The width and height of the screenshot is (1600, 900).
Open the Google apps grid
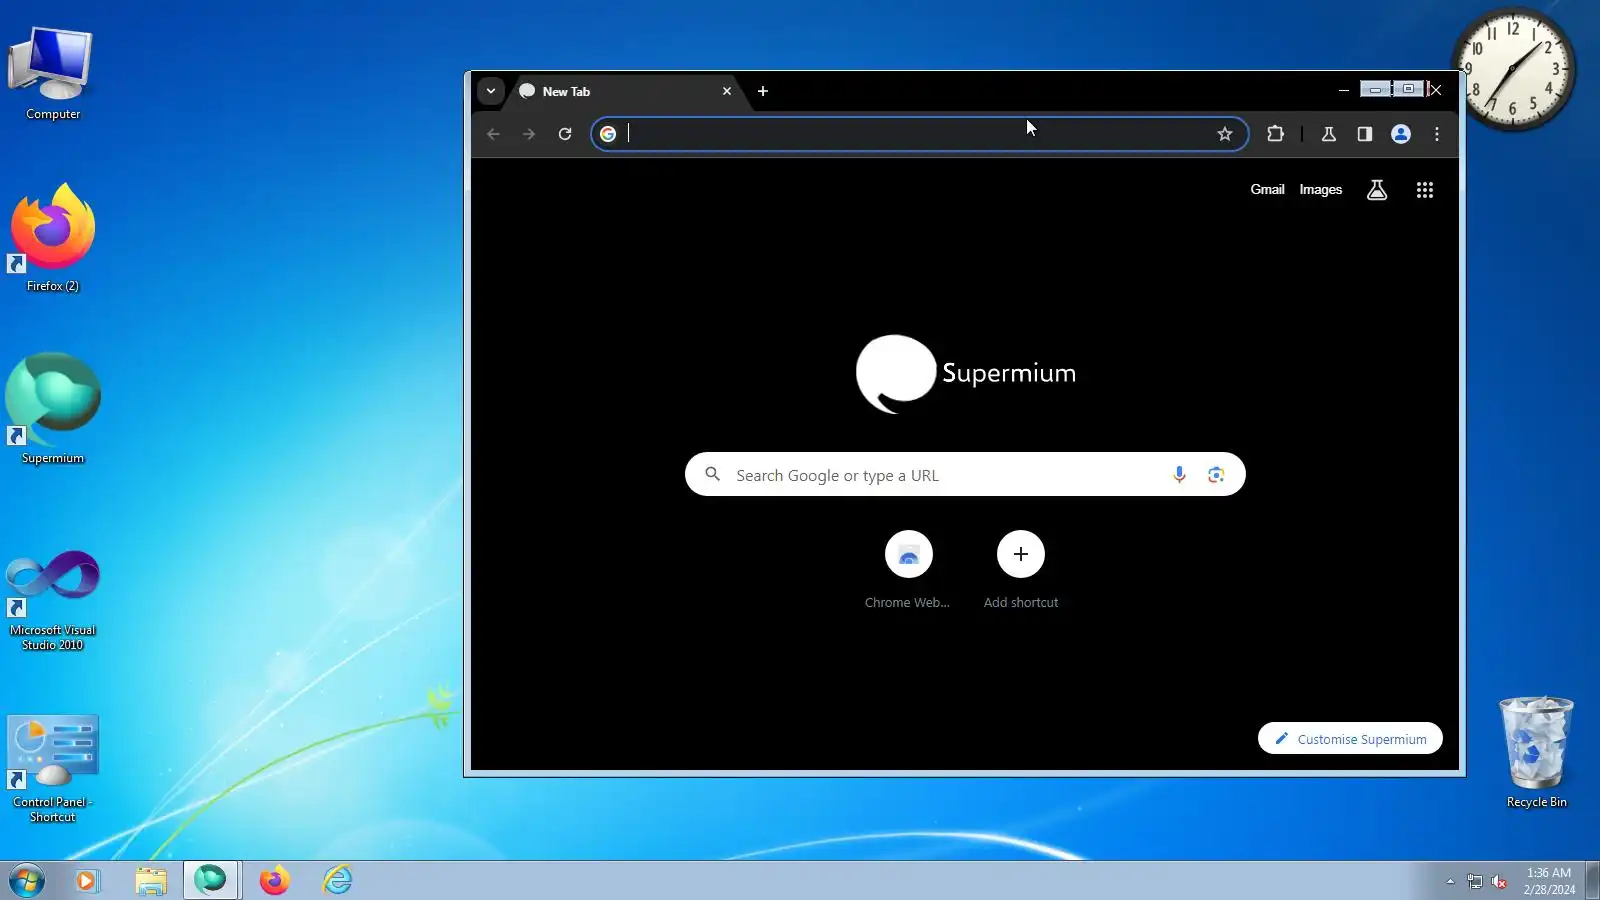[x=1425, y=190]
